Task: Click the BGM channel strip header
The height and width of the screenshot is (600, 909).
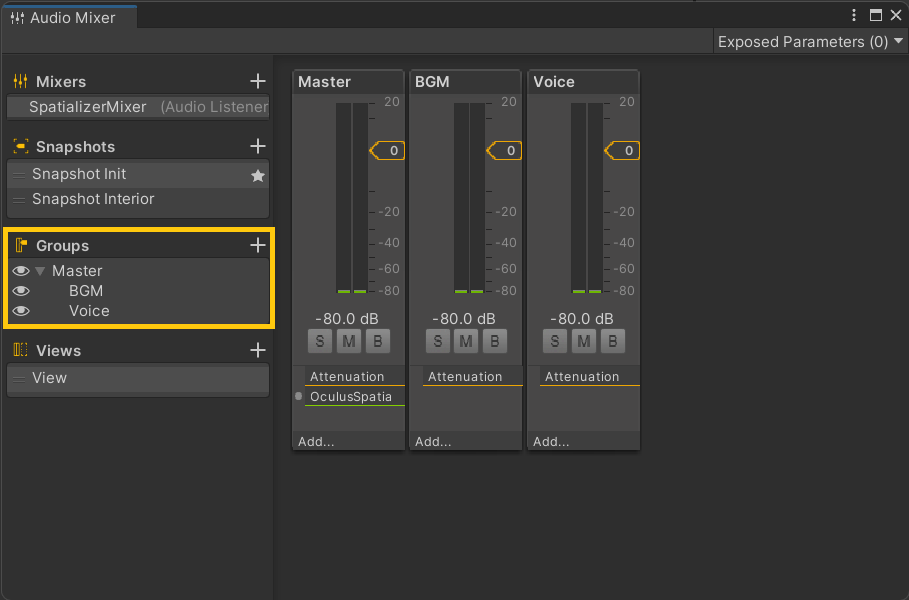Action: (x=466, y=82)
